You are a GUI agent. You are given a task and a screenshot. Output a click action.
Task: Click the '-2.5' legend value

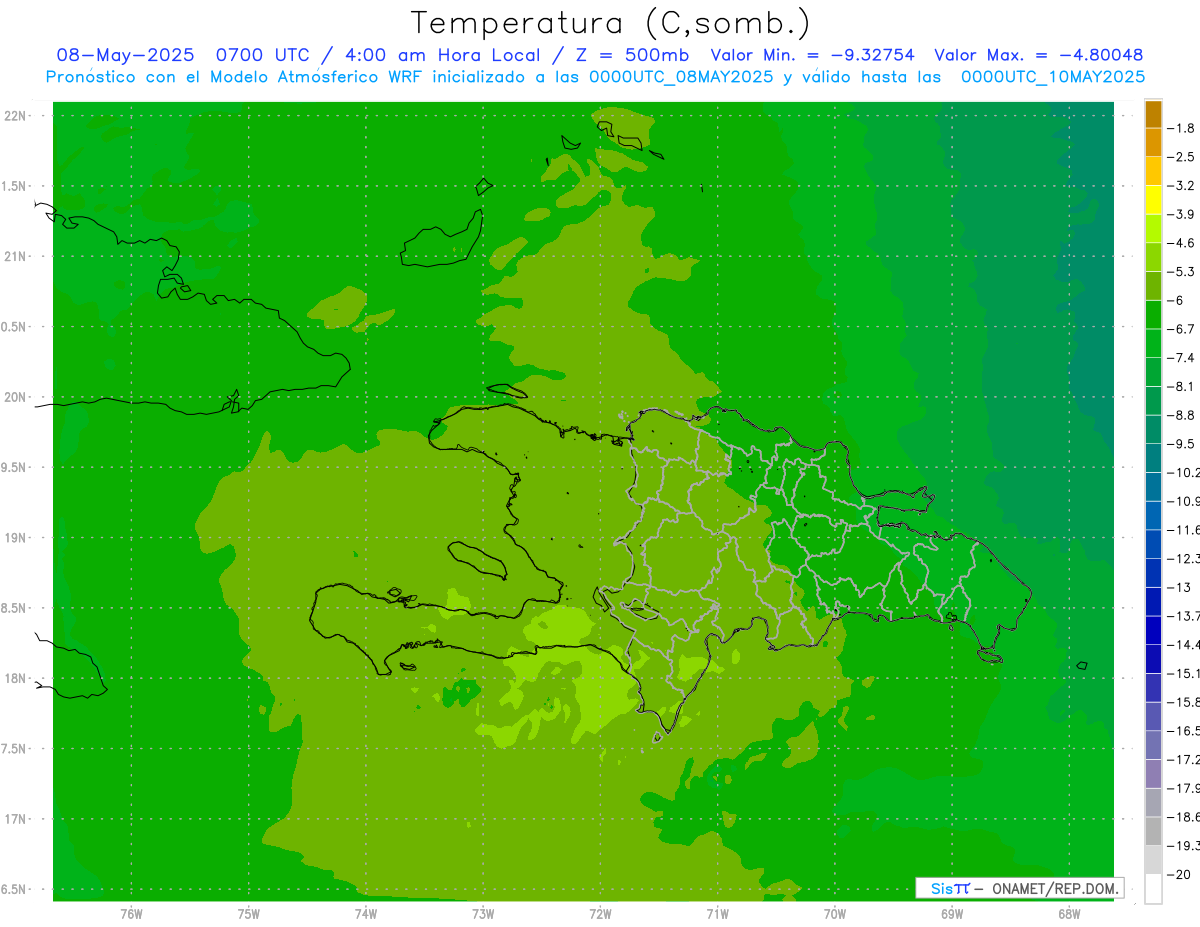click(1183, 157)
